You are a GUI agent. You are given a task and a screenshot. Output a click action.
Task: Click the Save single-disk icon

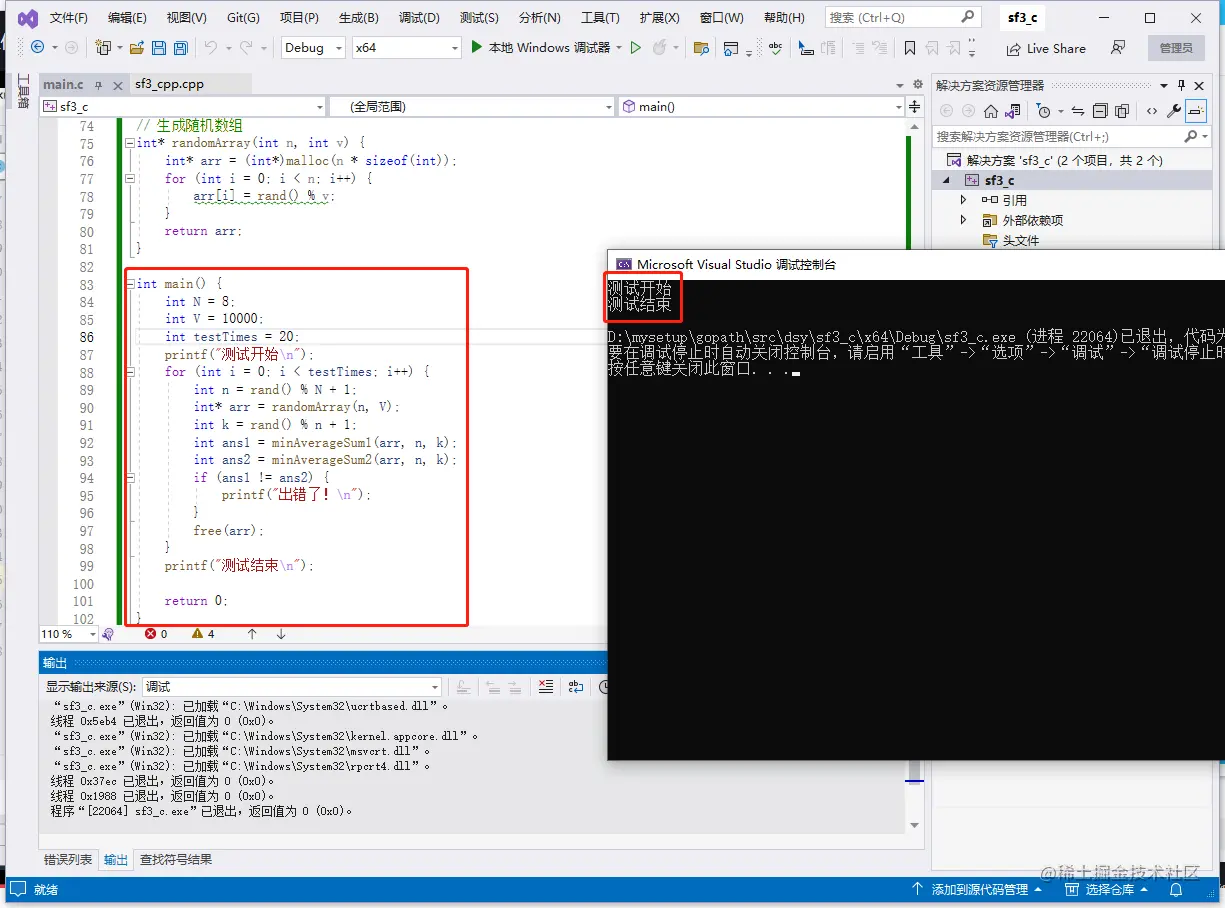pyautogui.click(x=159, y=47)
